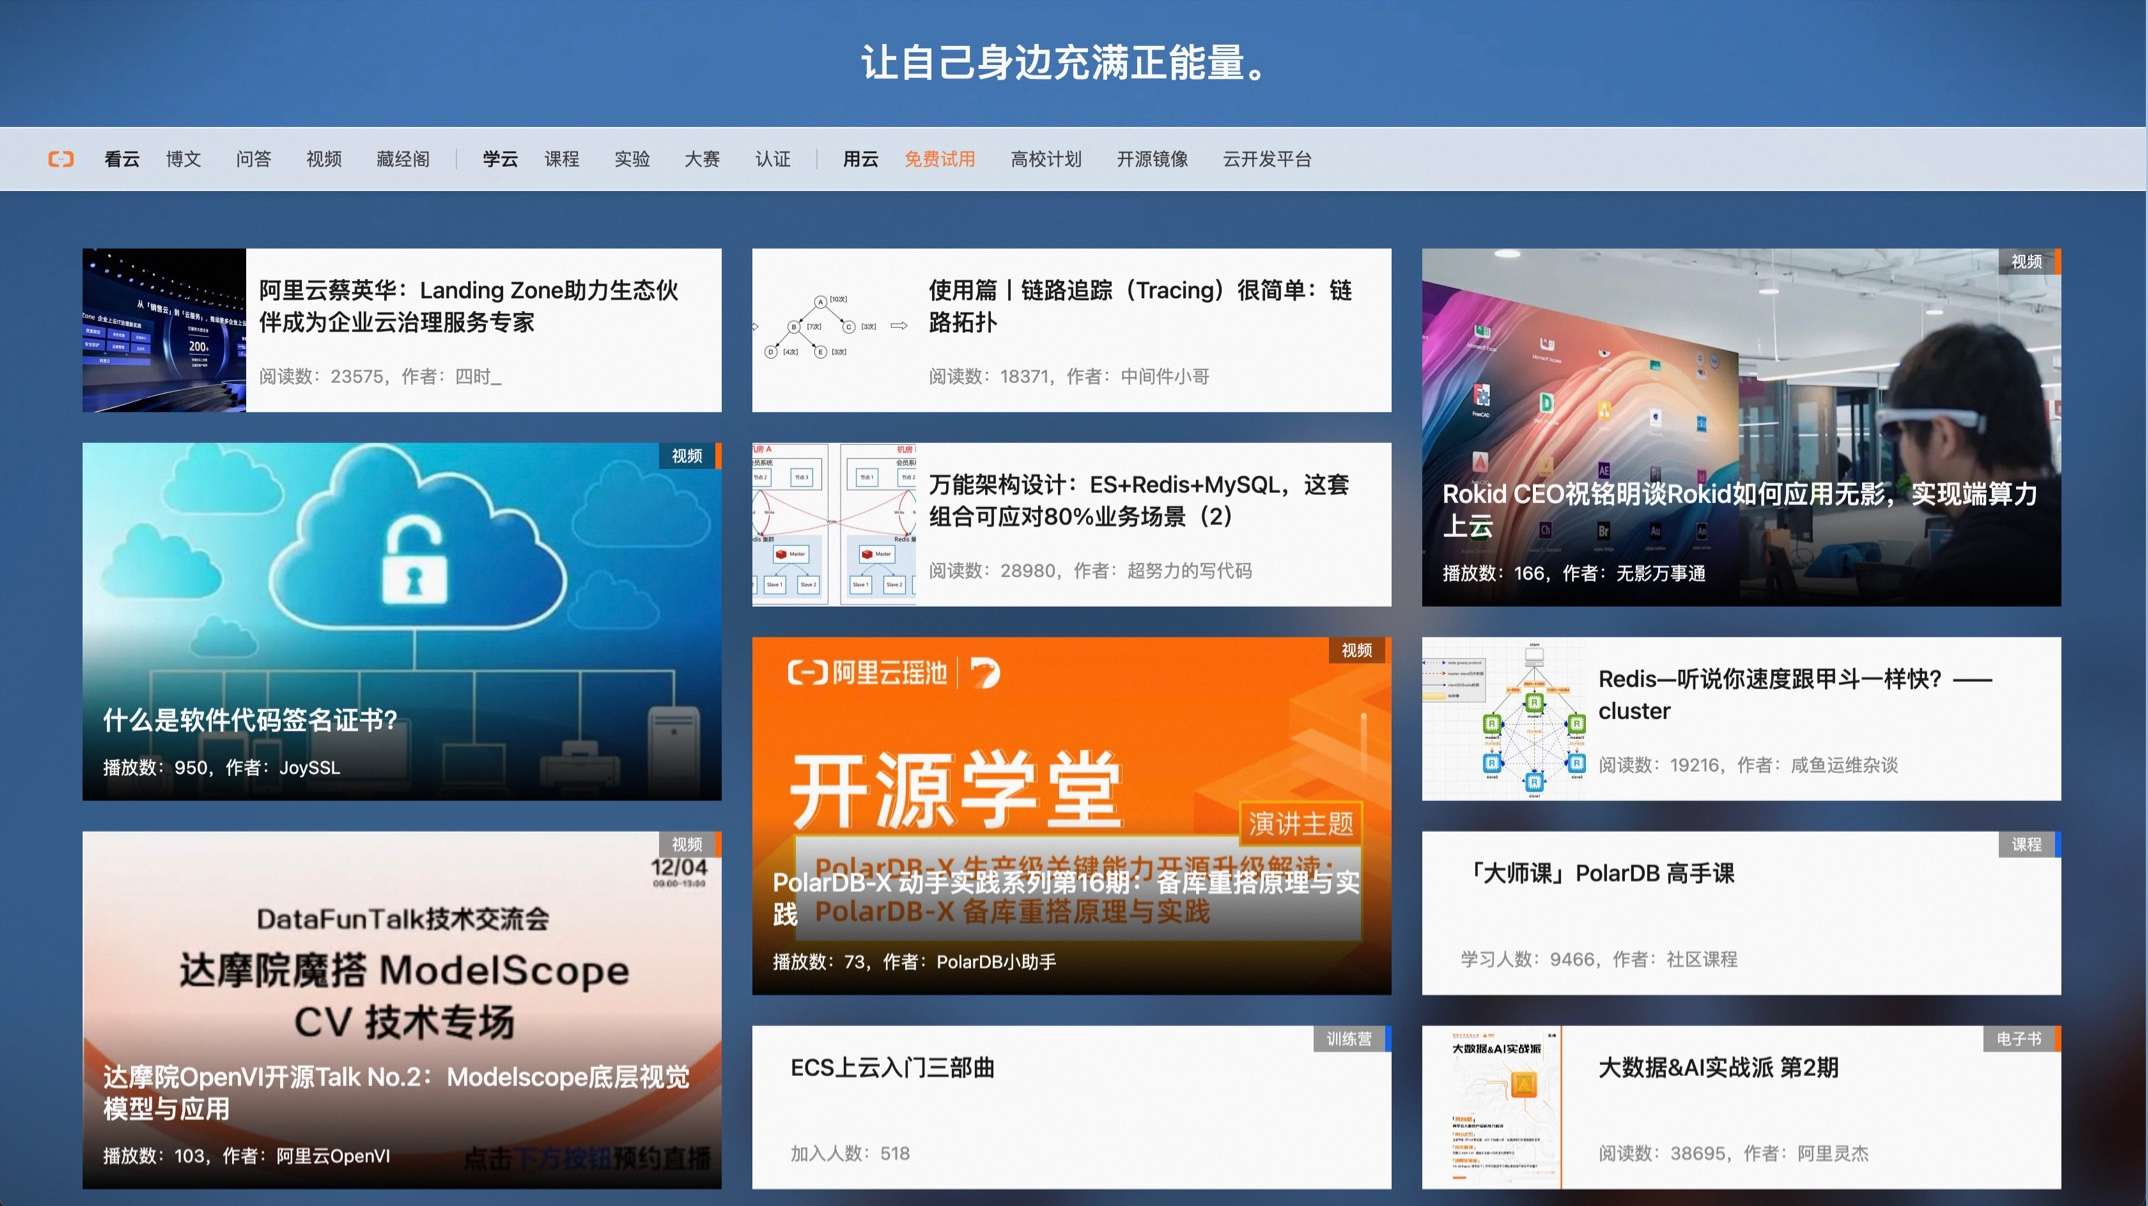The height and width of the screenshot is (1206, 2148).
Task: Select 视频 in the navigation bar
Action: (324, 159)
